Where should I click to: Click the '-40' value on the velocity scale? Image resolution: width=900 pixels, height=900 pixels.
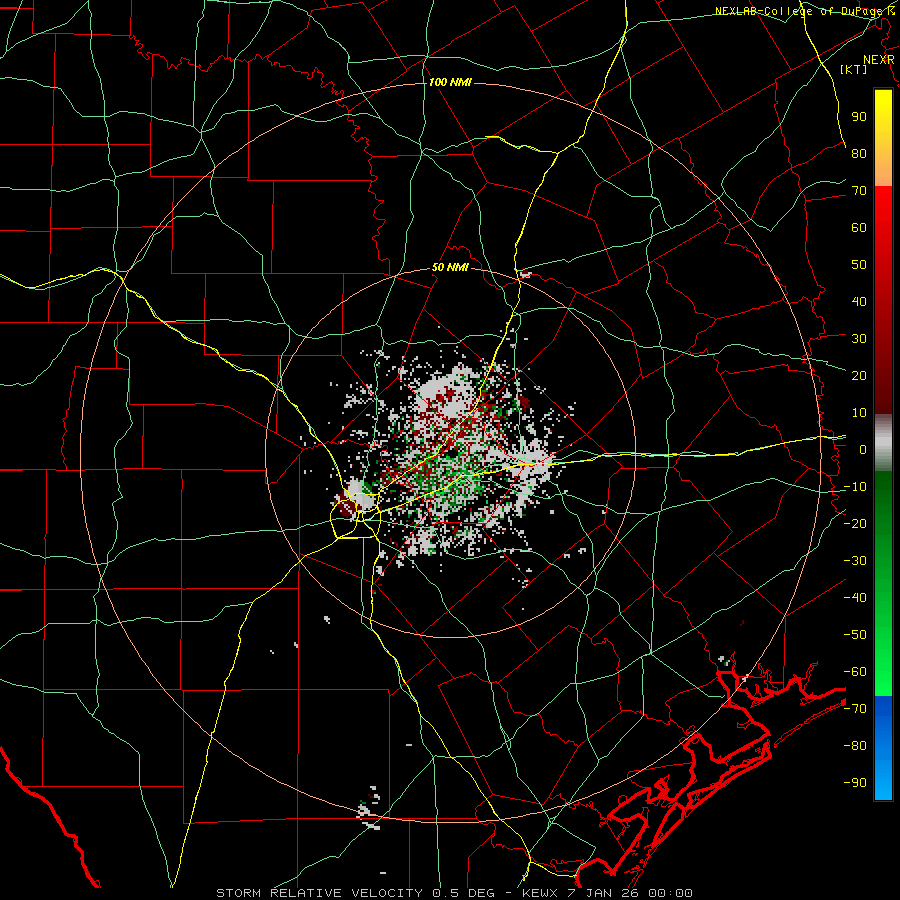[855, 598]
